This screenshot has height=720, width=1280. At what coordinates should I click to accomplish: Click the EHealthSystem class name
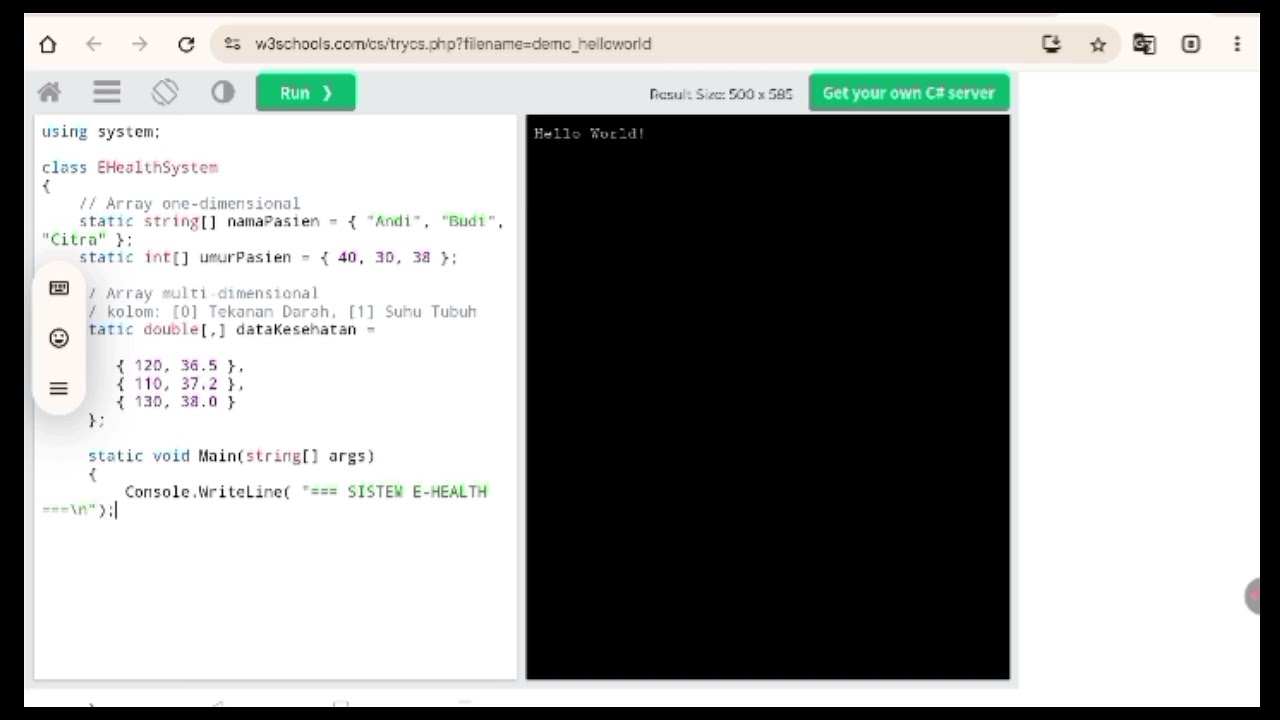(x=157, y=168)
